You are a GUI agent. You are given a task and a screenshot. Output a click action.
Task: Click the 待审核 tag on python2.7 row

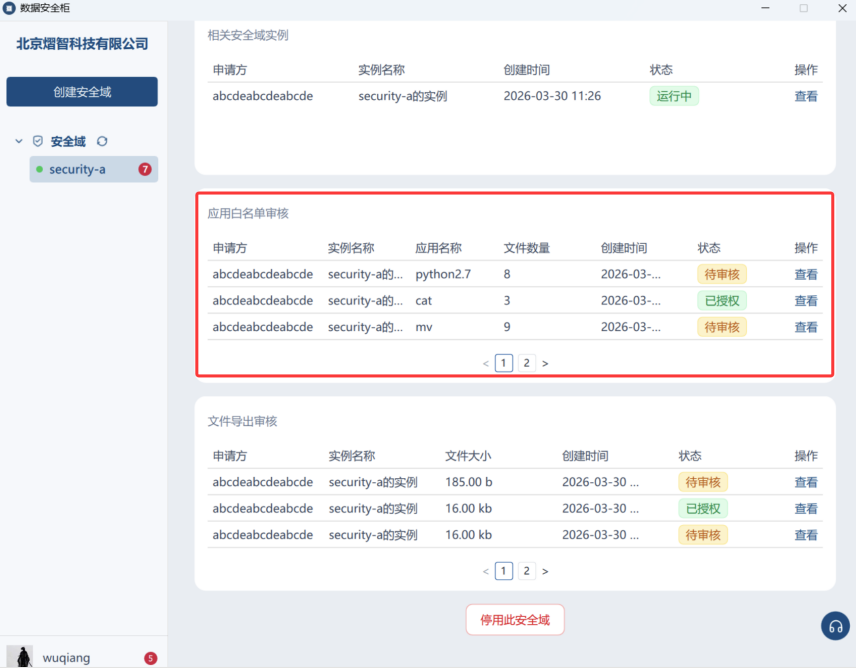click(x=722, y=274)
